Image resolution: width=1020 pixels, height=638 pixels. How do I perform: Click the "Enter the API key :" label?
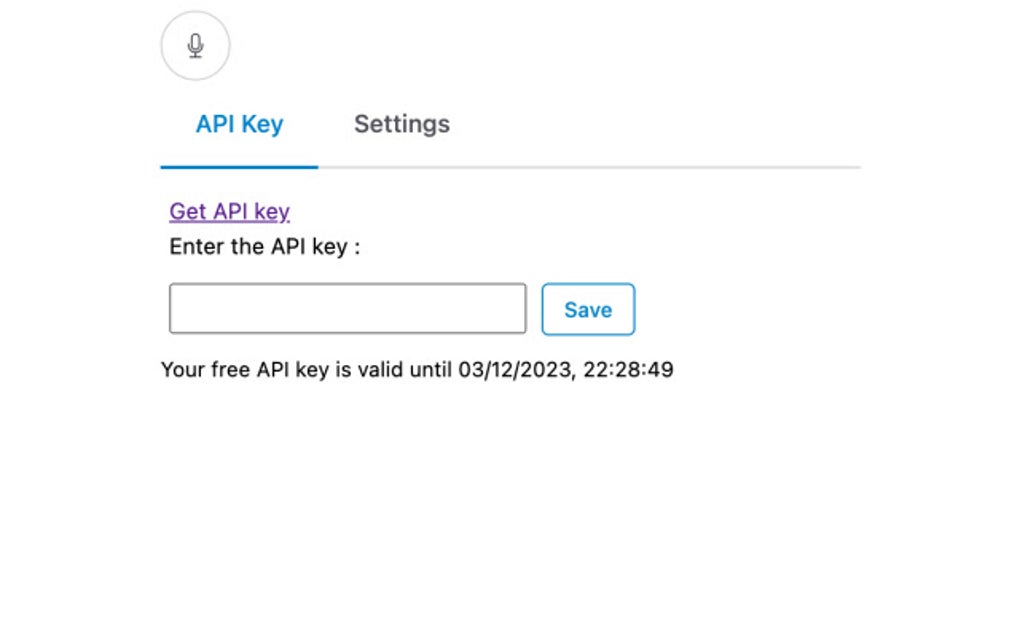[264, 246]
